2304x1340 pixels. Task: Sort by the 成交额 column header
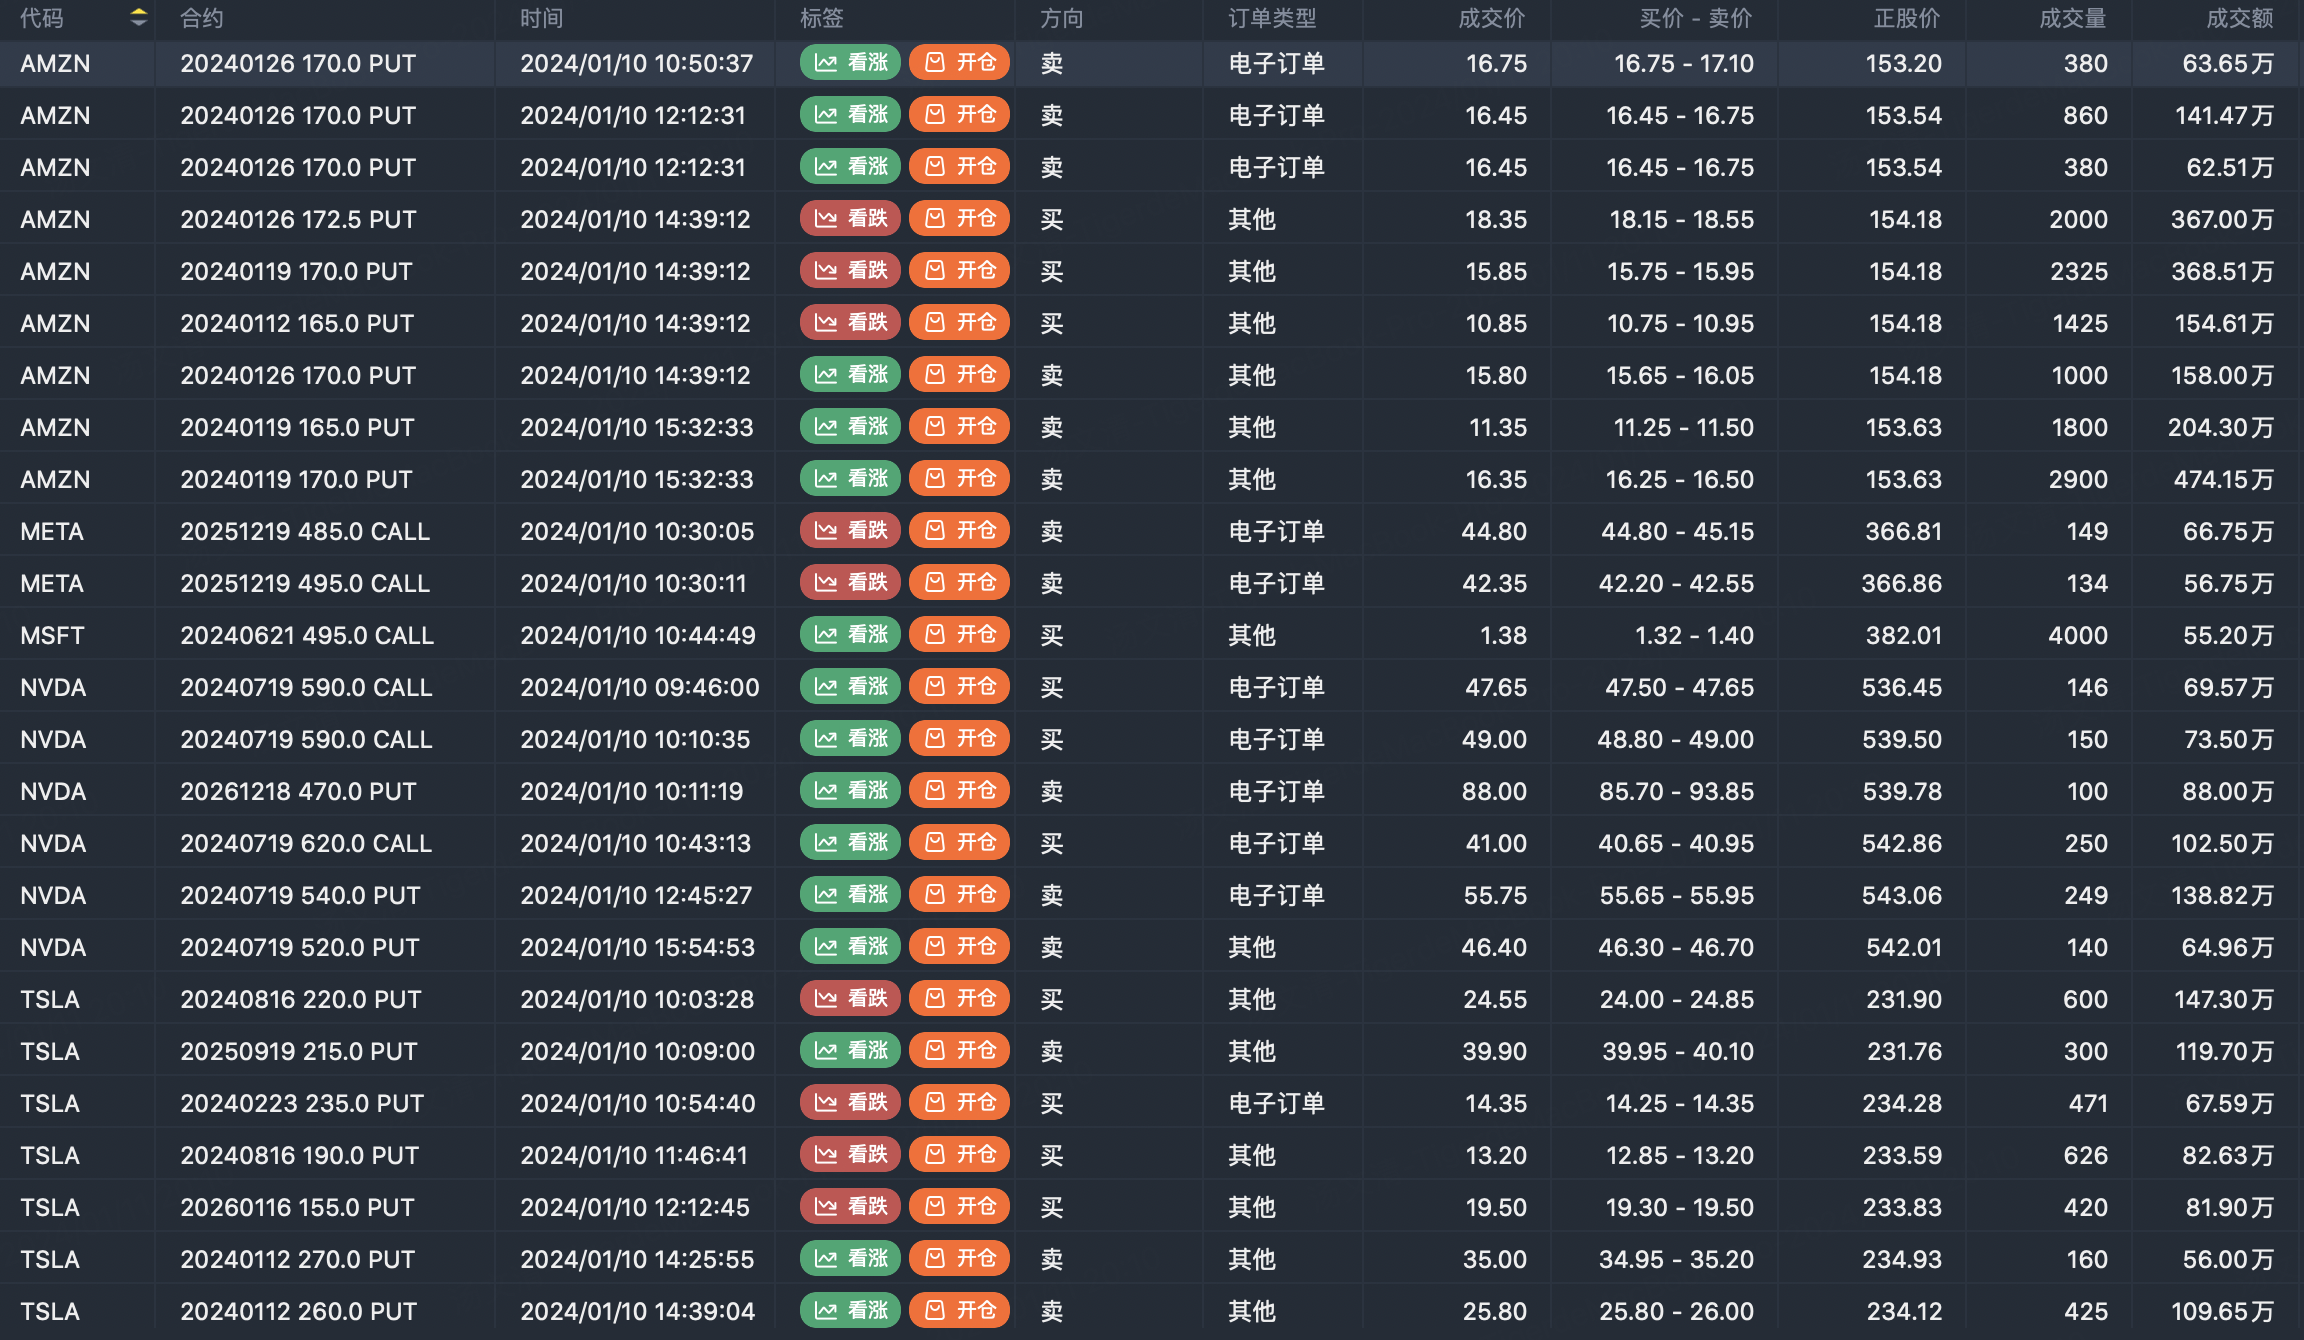2239,18
